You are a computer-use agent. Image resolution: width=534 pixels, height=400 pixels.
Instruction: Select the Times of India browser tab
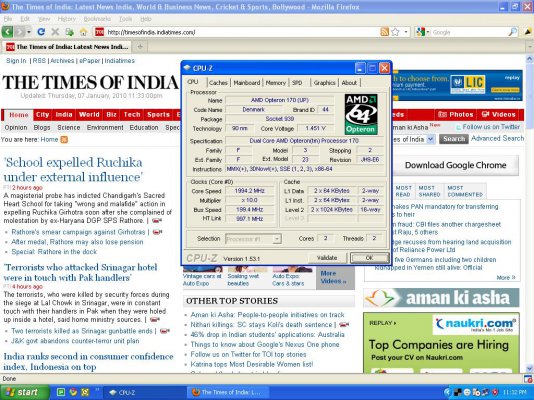[67, 47]
